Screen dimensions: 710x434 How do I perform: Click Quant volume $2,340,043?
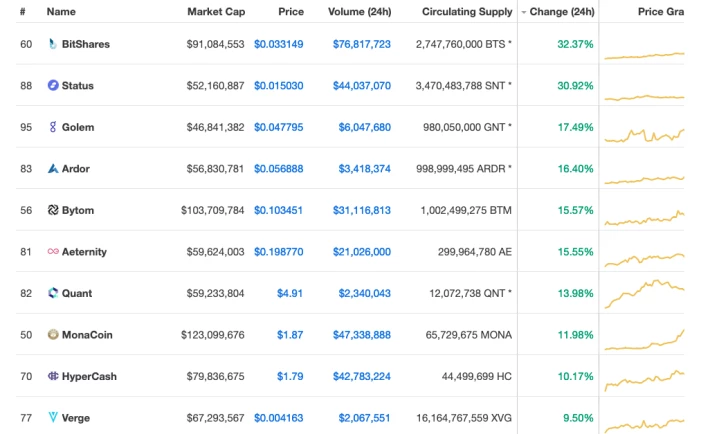tap(365, 293)
